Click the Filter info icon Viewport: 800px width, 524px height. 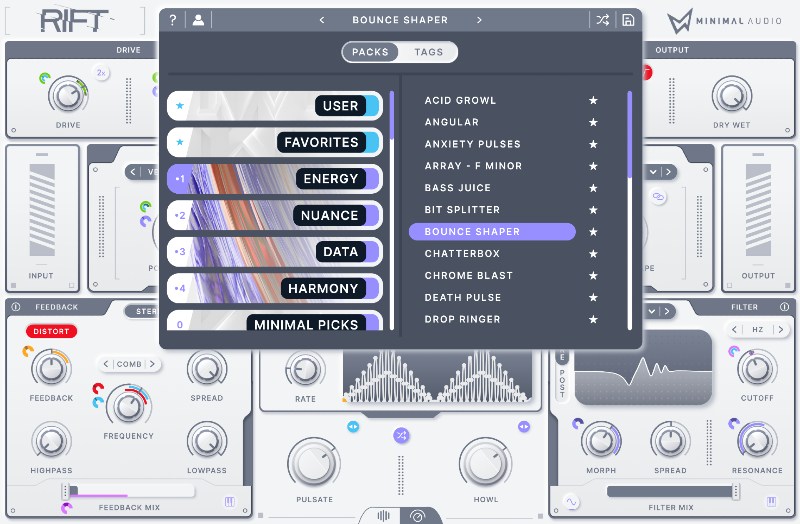pos(784,307)
